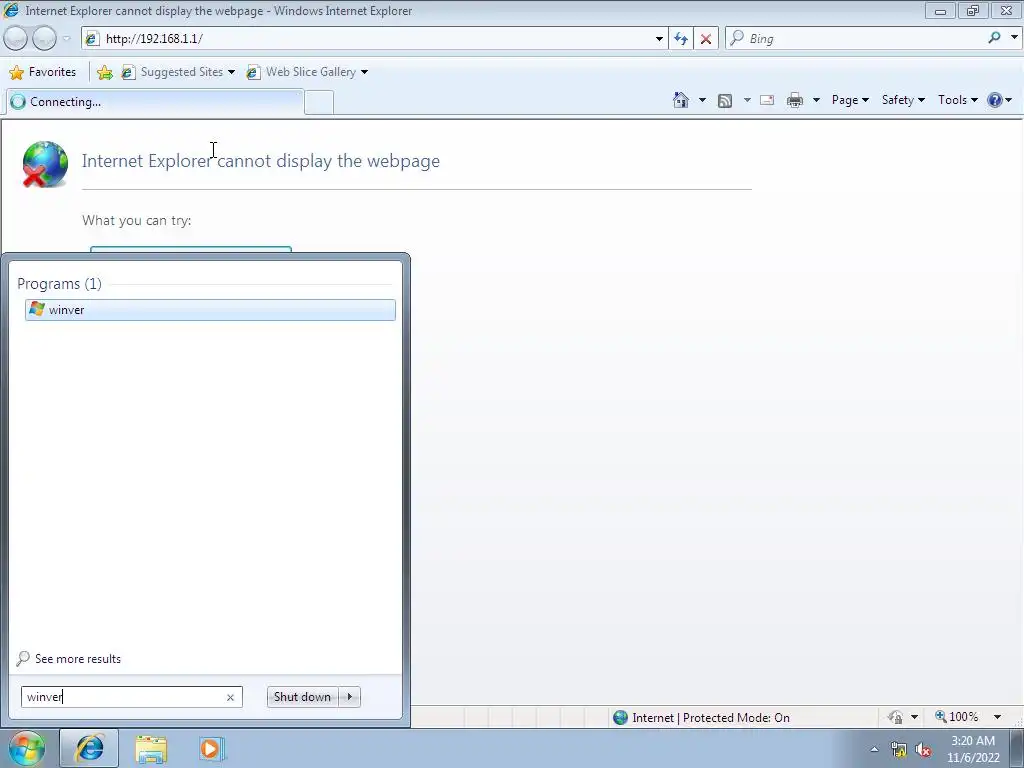Click the Read Mail icon
Viewport: 1024px width, 768px height.
(x=767, y=100)
